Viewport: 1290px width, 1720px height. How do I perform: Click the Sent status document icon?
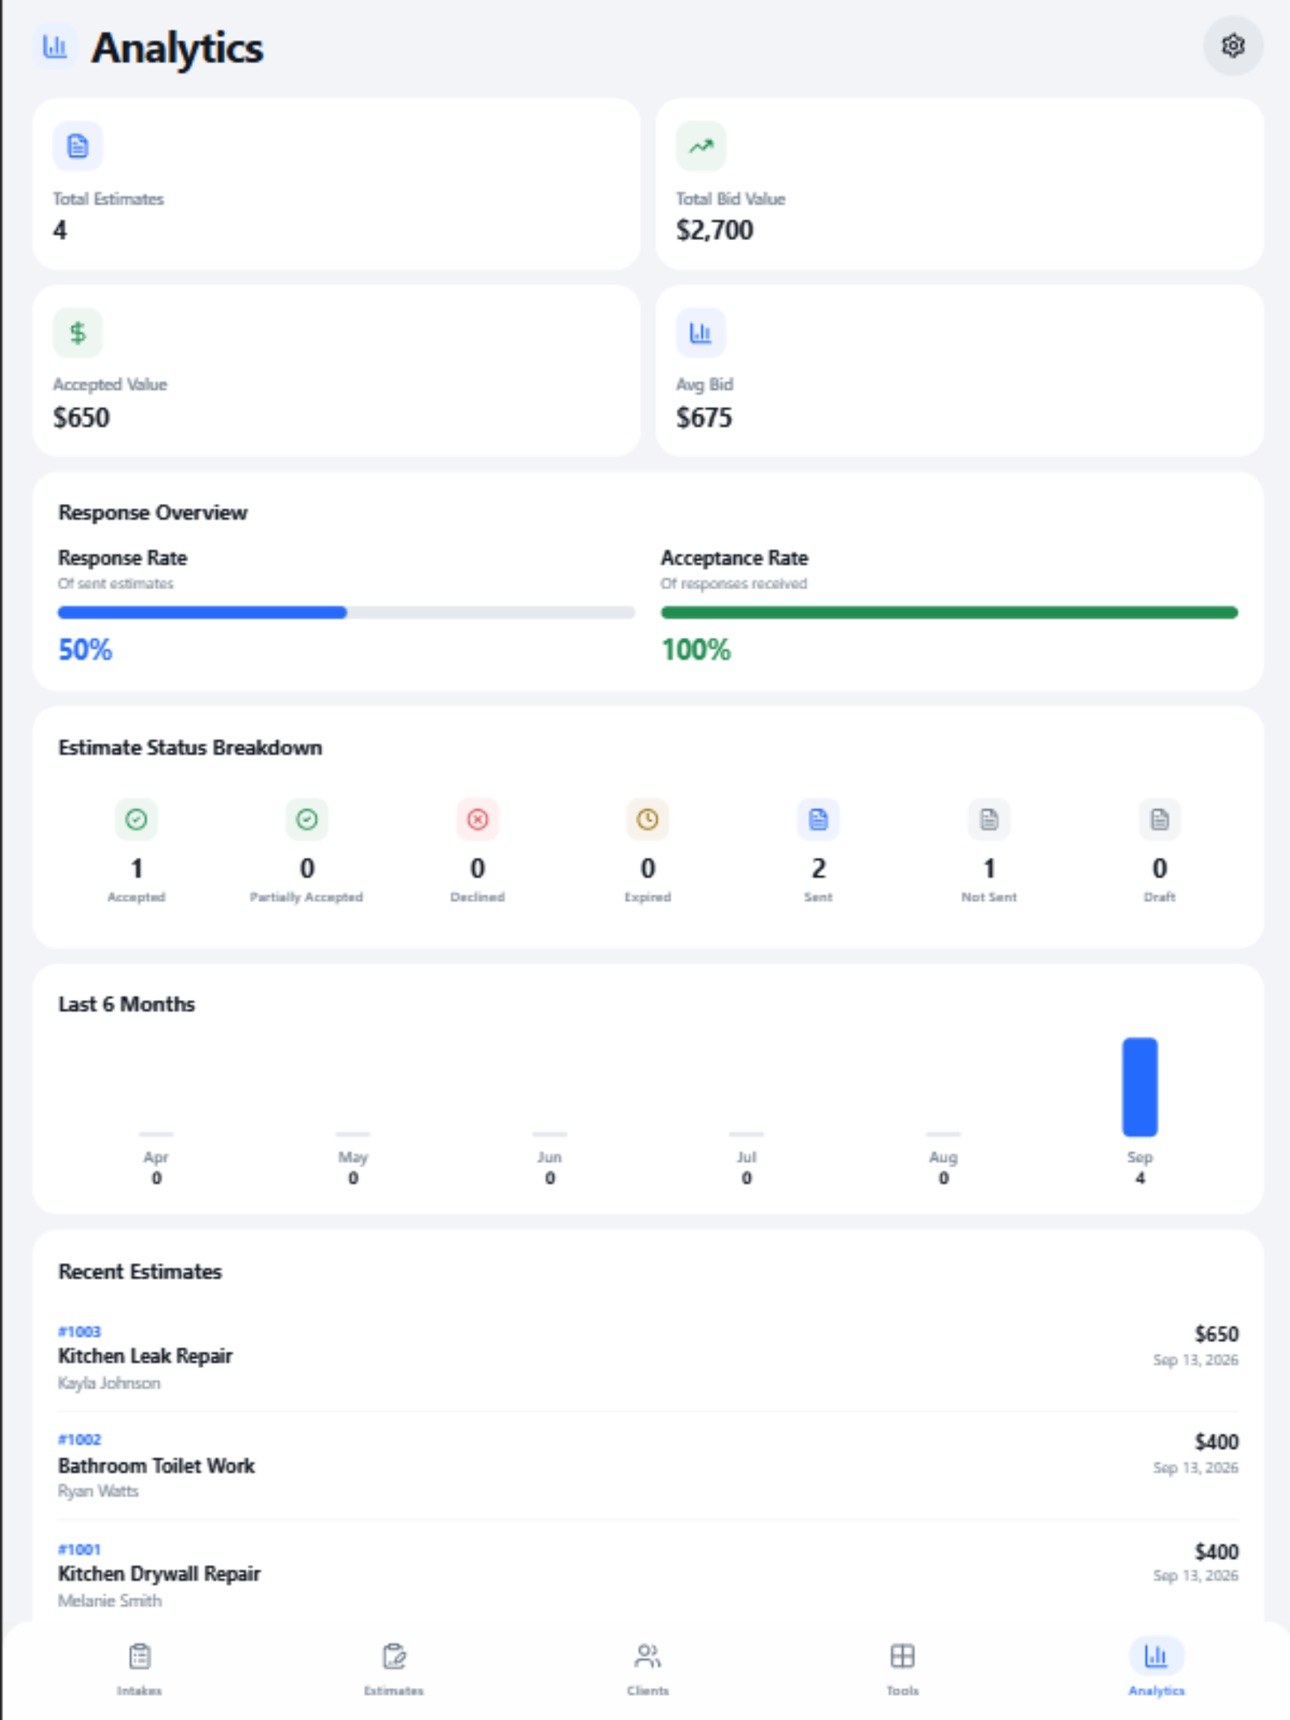tap(818, 819)
